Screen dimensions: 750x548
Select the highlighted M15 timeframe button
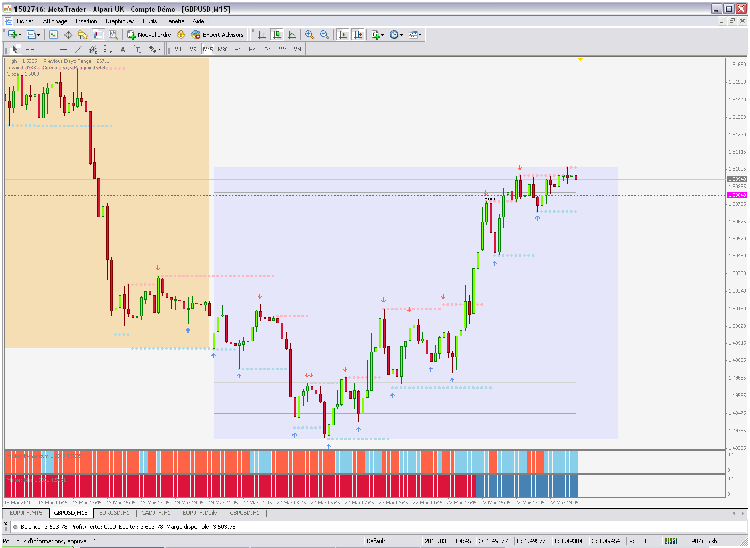coord(208,49)
